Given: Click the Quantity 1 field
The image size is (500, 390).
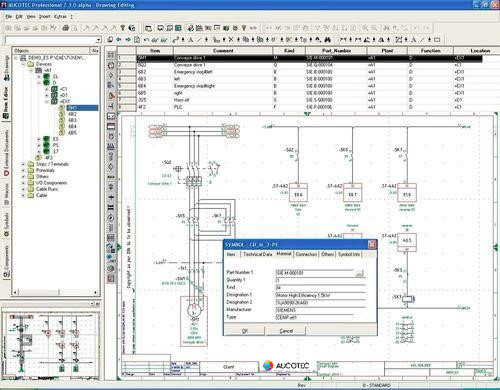Looking at the screenshot, I should (x=320, y=280).
